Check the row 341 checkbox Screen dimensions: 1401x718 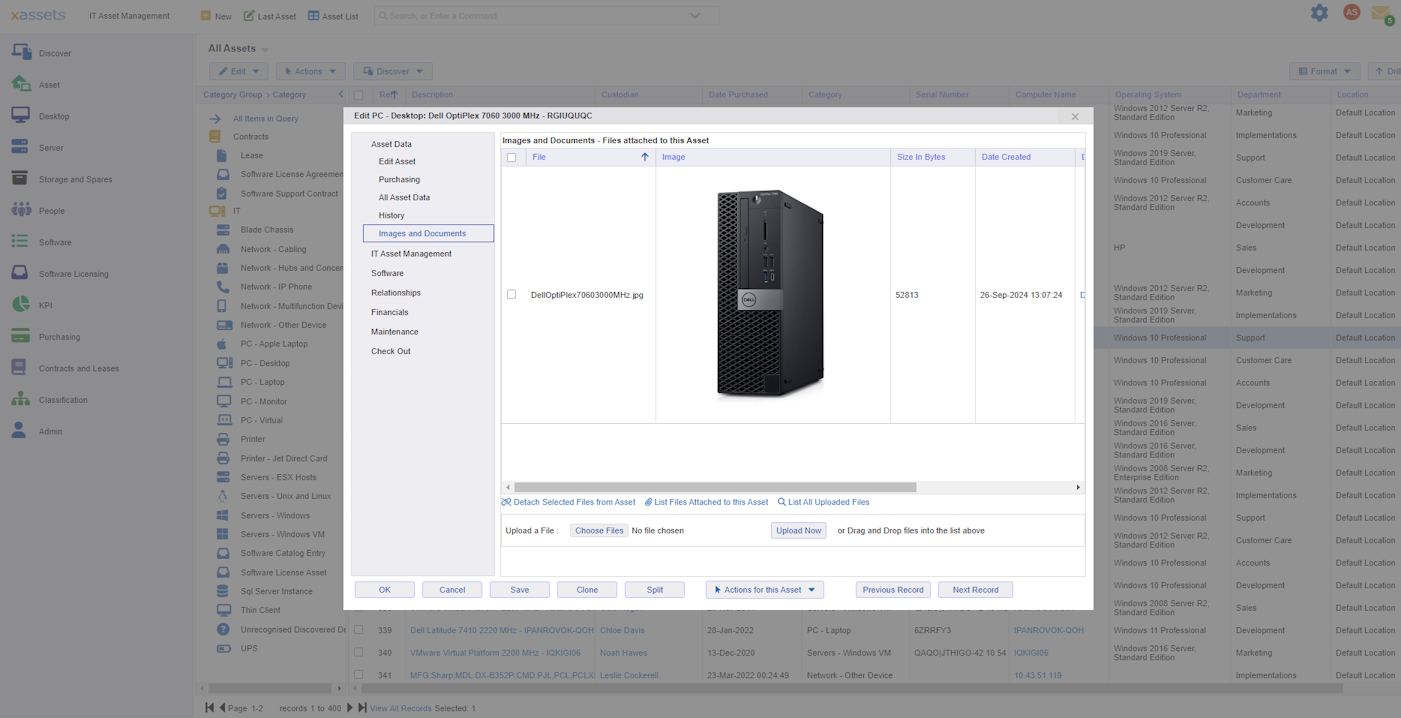359,675
